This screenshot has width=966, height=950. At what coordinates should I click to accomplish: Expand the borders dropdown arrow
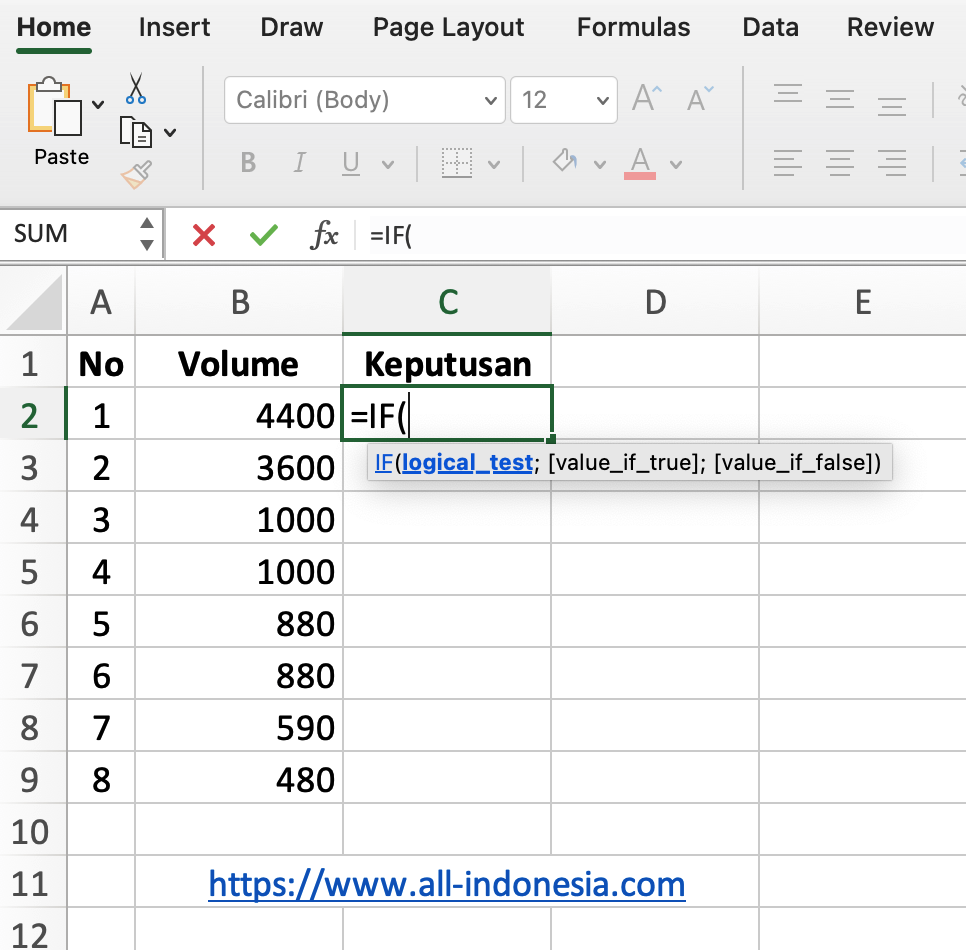[494, 164]
